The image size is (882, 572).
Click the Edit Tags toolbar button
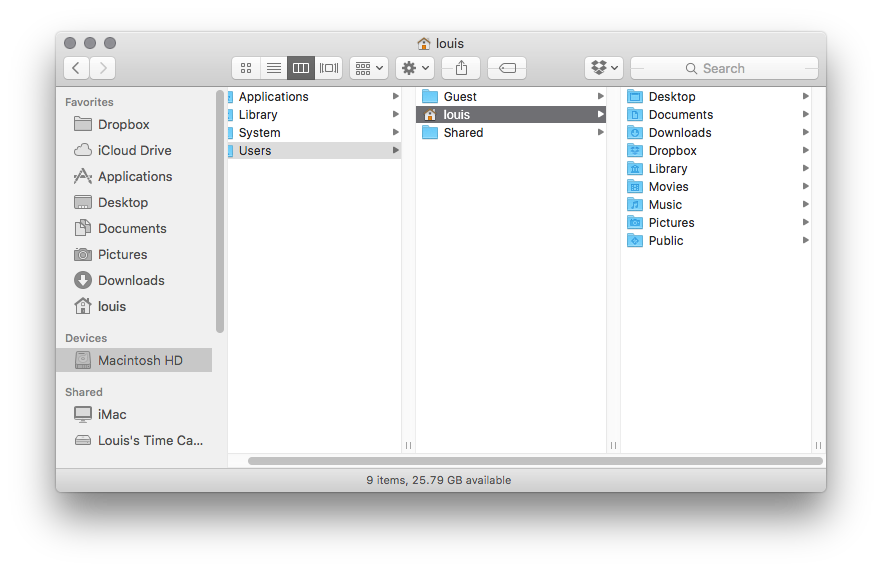coord(507,68)
